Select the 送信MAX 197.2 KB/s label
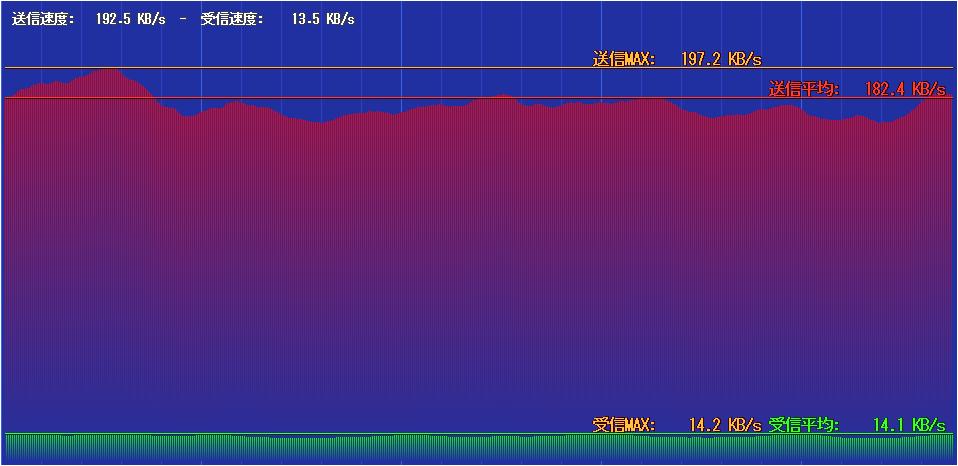 (678, 59)
